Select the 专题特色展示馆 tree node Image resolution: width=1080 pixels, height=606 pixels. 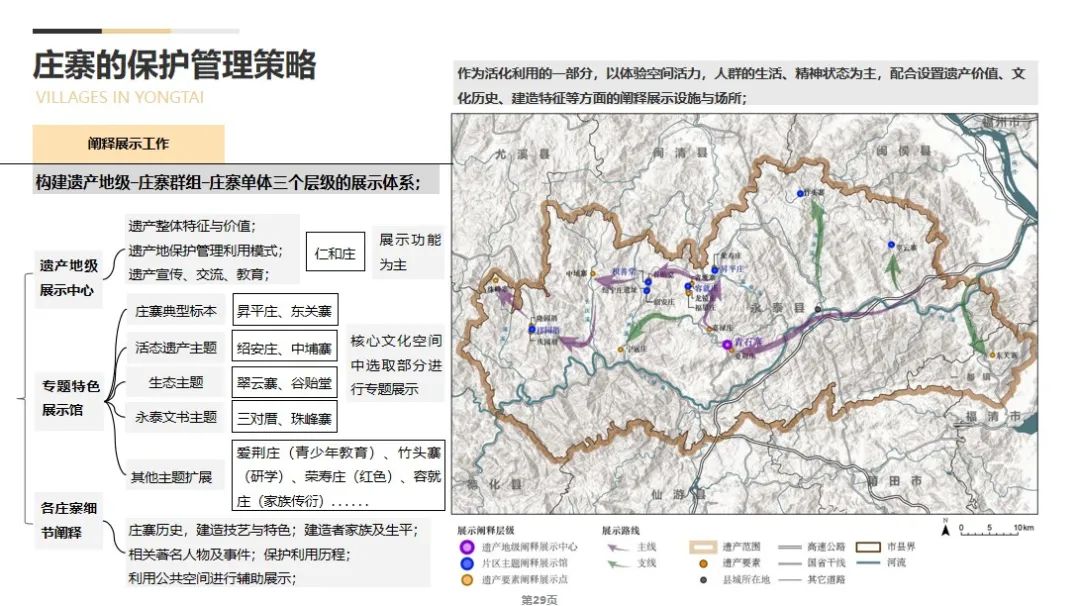coord(70,397)
